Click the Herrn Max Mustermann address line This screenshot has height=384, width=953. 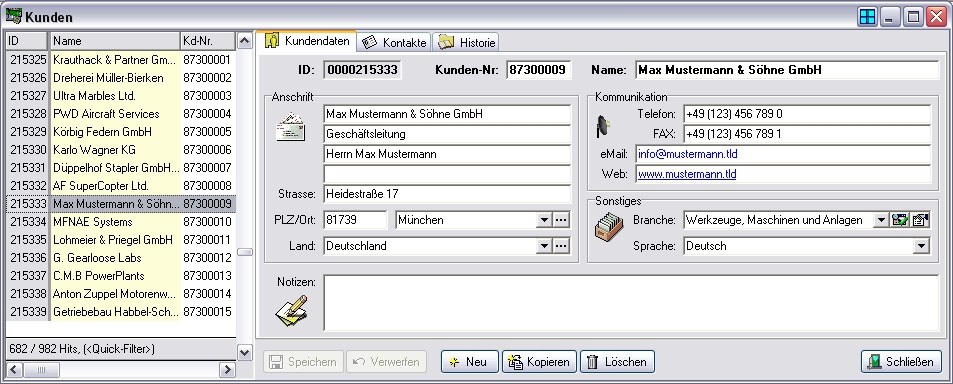pyautogui.click(x=447, y=154)
